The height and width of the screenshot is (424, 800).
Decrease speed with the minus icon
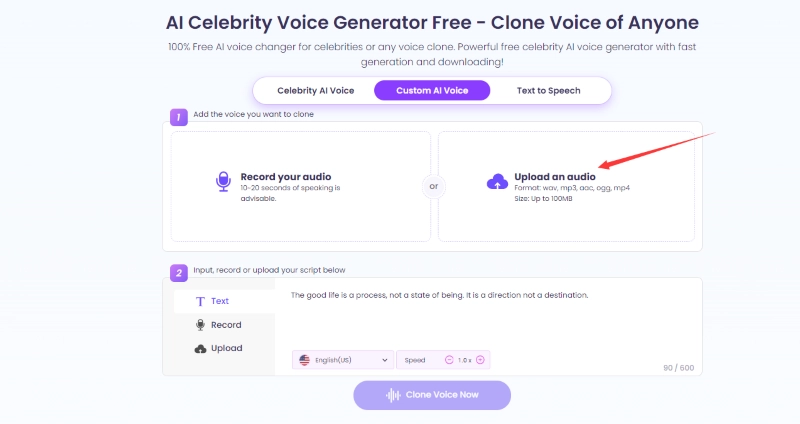point(448,360)
